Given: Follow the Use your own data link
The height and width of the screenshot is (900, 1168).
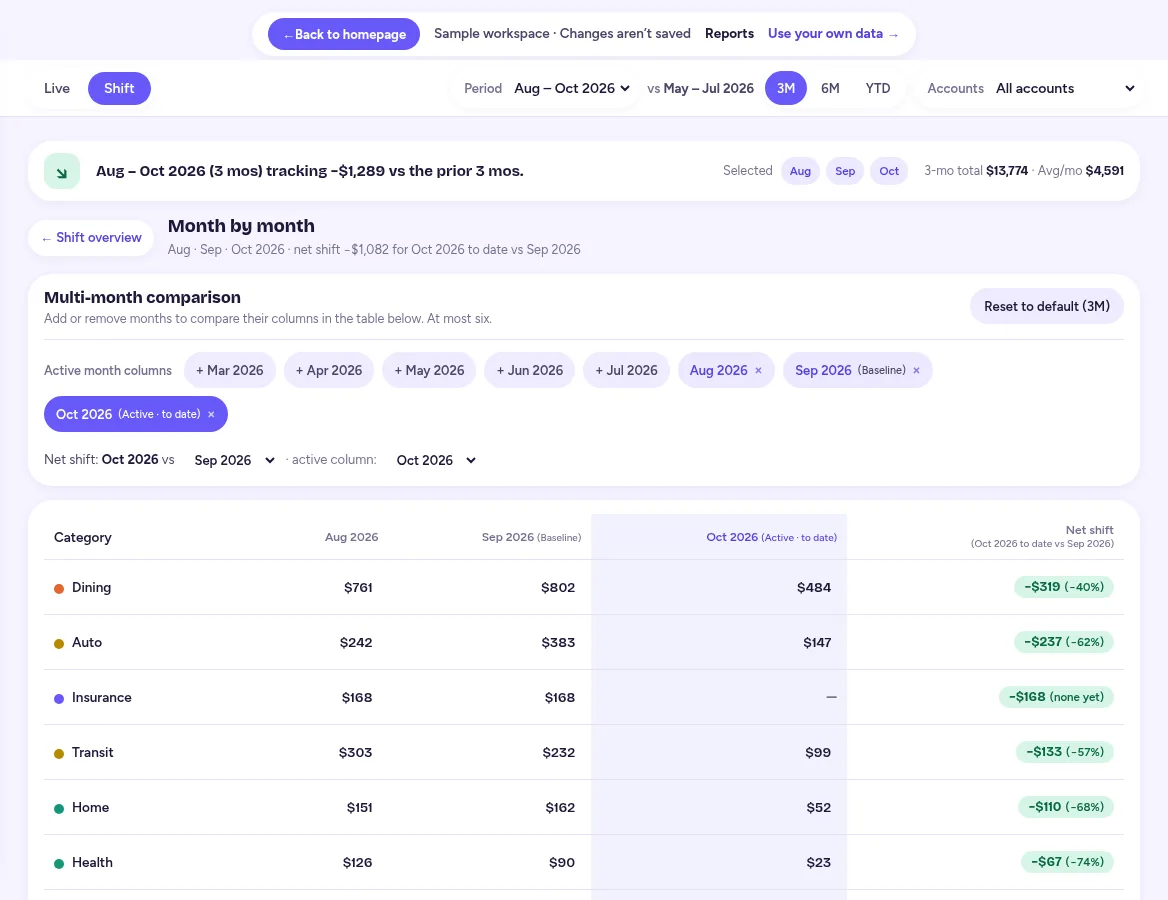Looking at the screenshot, I should (833, 34).
